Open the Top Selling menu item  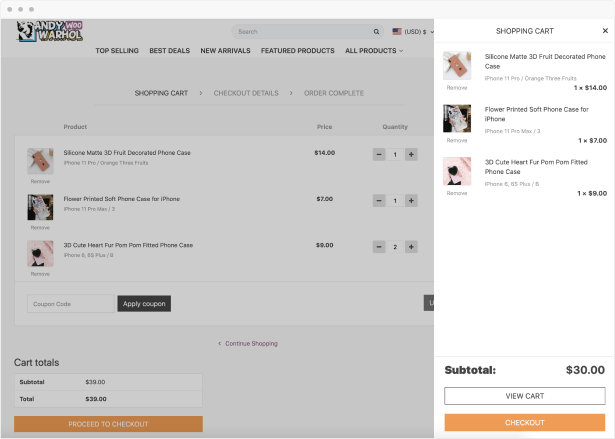117,50
